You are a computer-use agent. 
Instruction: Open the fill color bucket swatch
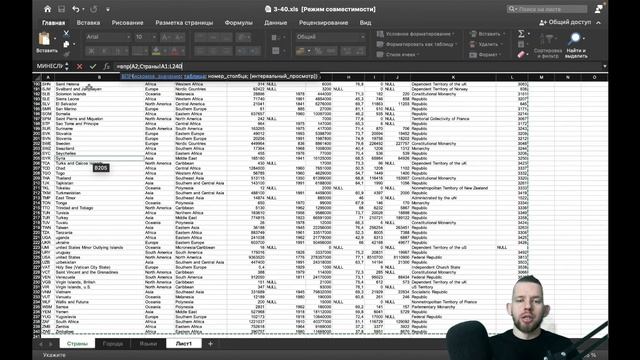(156, 51)
